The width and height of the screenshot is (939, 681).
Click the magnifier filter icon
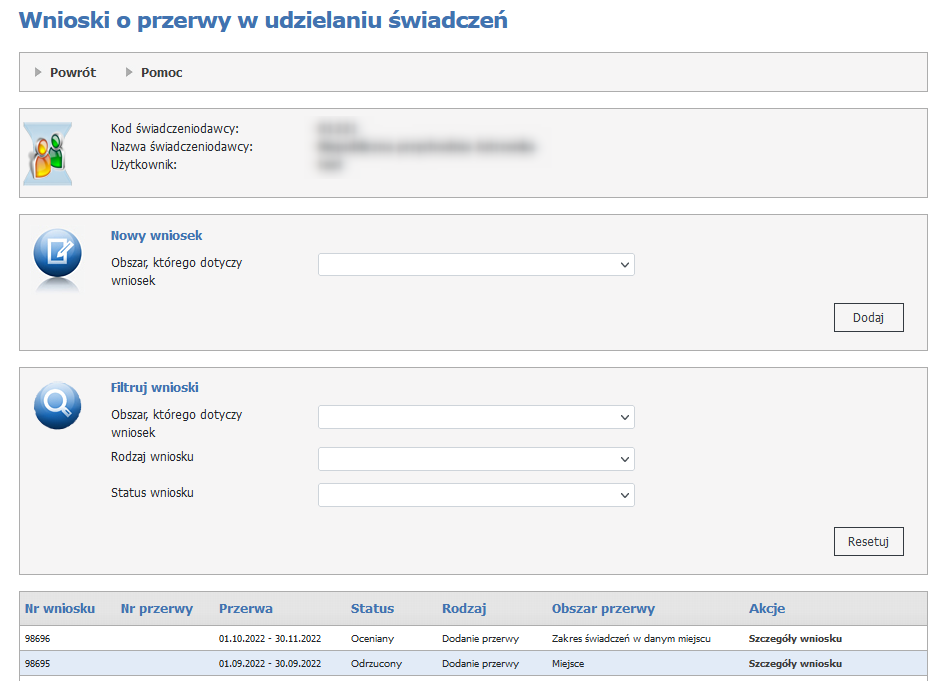coord(57,405)
